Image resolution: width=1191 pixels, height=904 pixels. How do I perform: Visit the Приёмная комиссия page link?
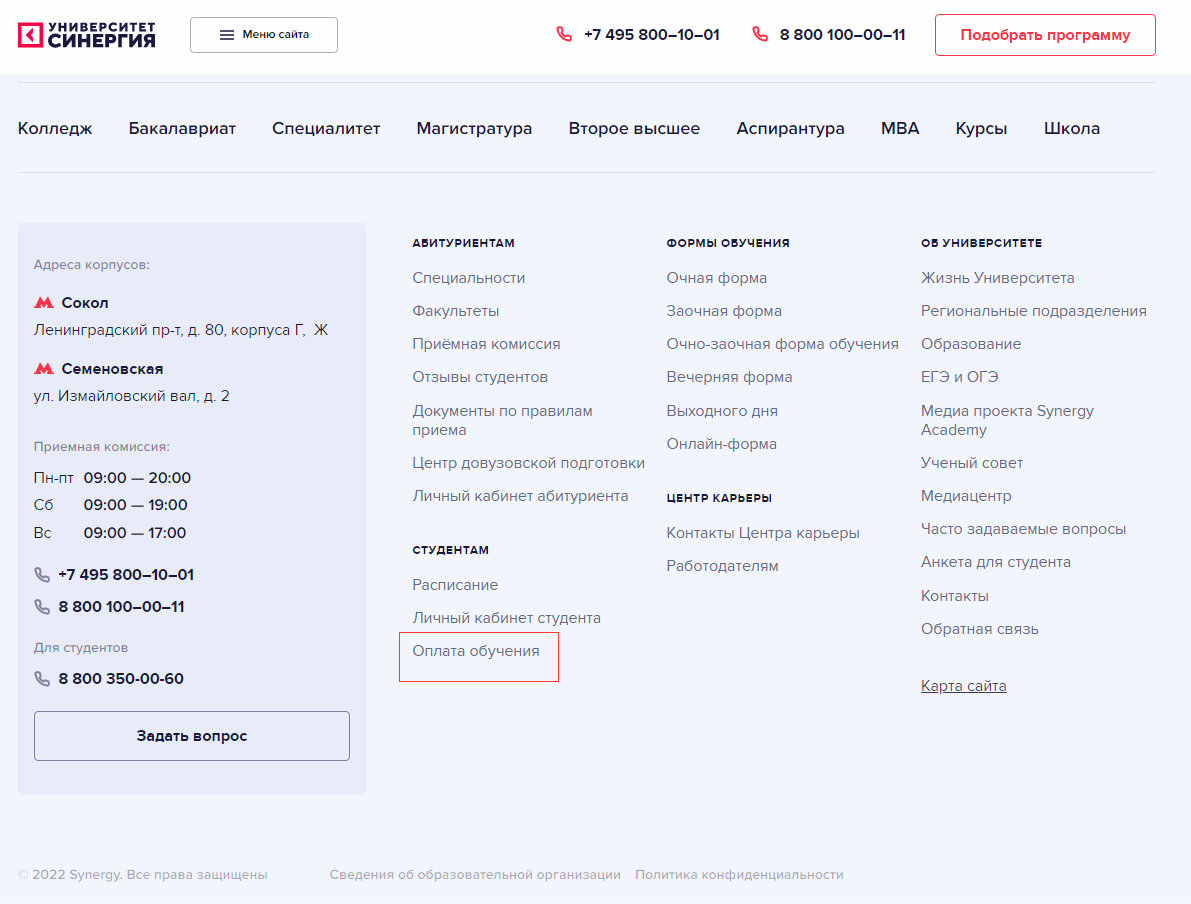[x=486, y=344]
